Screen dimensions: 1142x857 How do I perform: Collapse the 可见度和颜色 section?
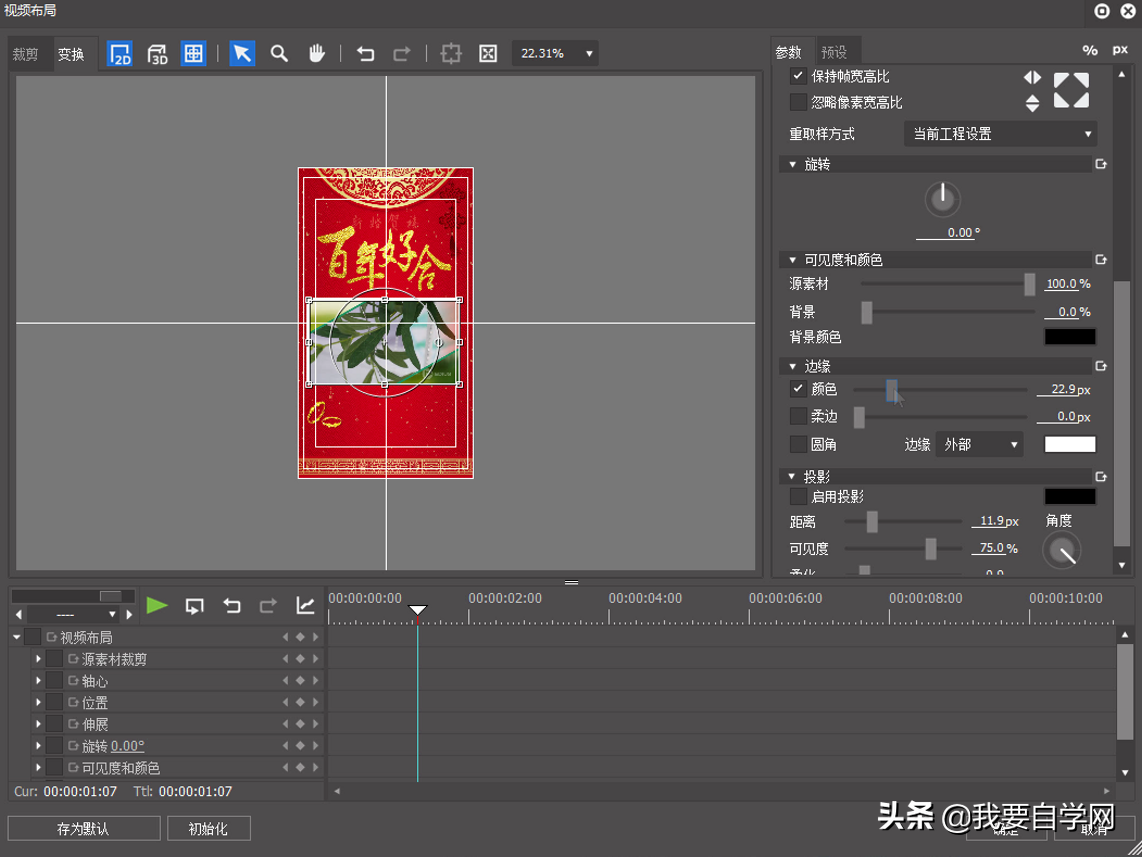point(792,260)
